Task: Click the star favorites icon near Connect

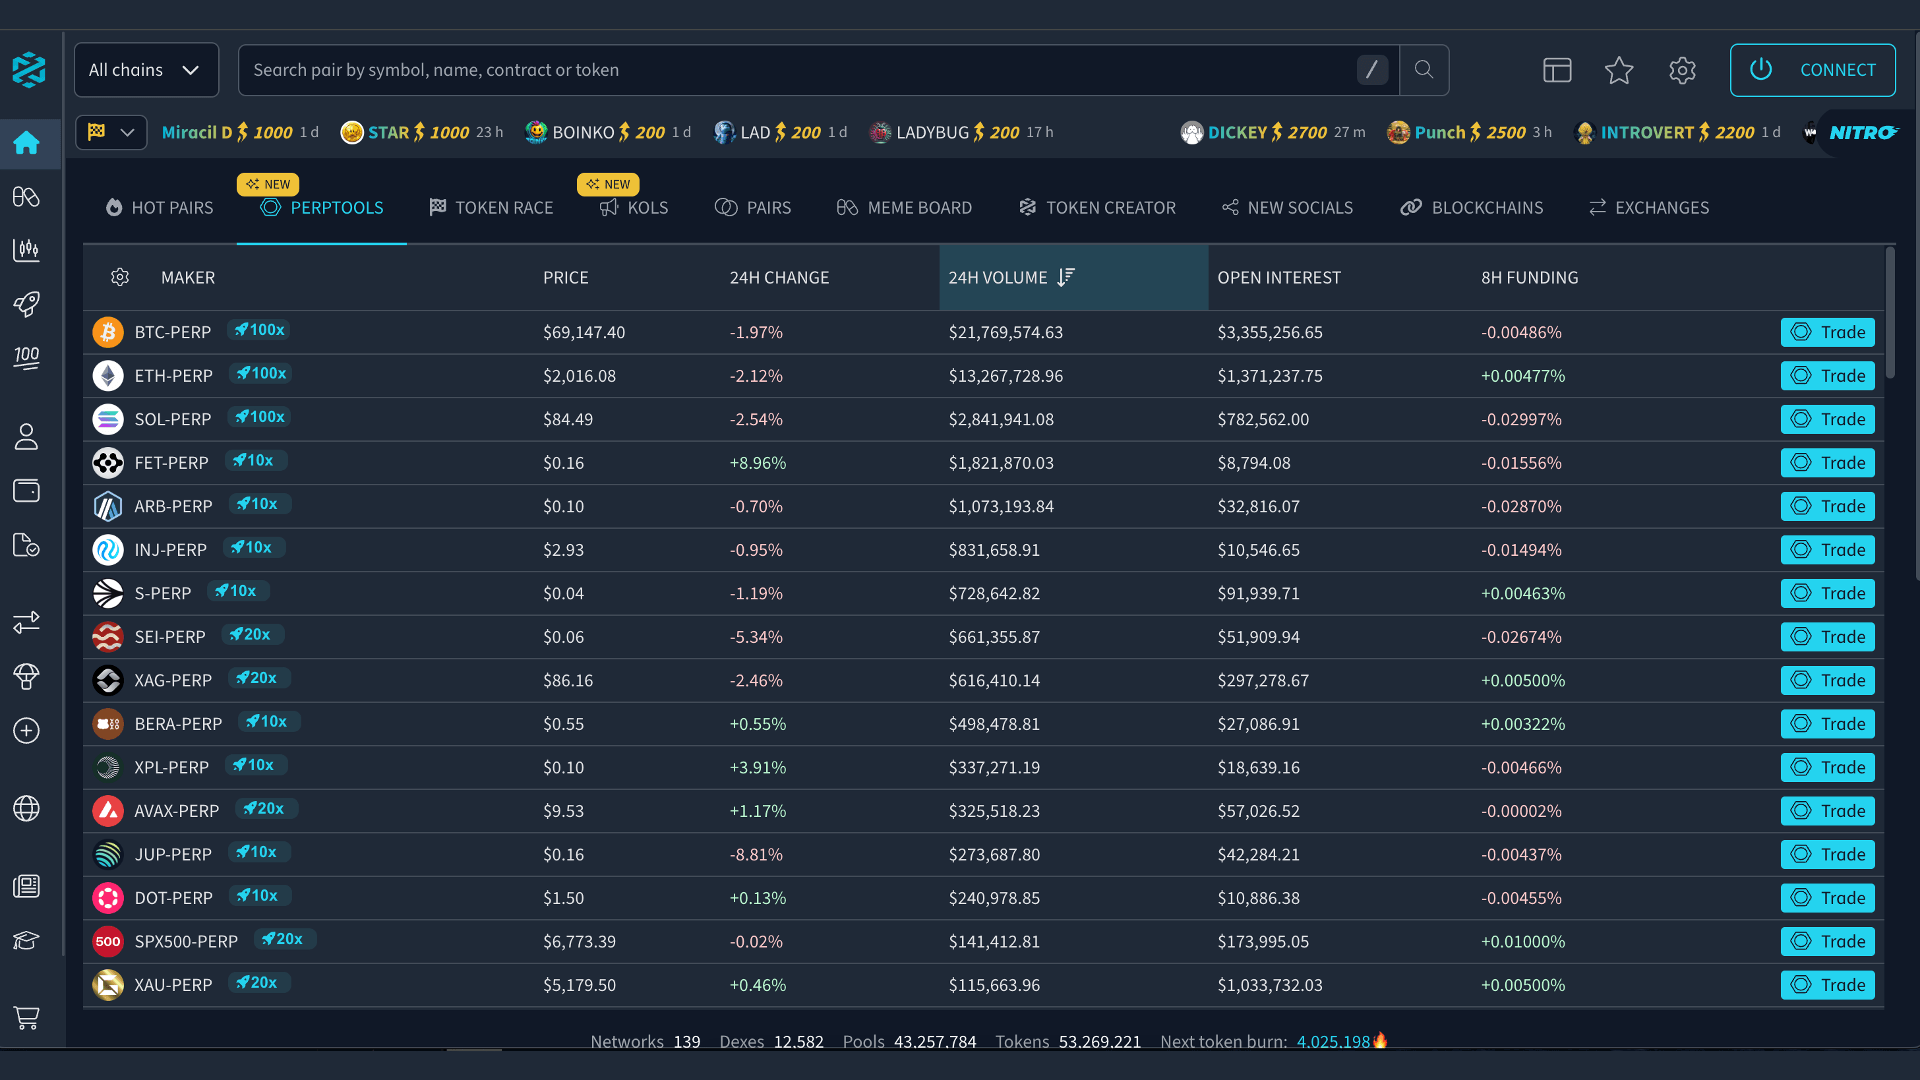Action: click(x=1619, y=70)
